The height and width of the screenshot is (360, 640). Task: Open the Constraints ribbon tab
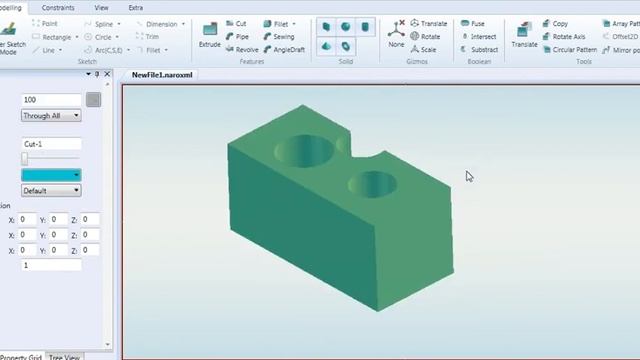58,8
